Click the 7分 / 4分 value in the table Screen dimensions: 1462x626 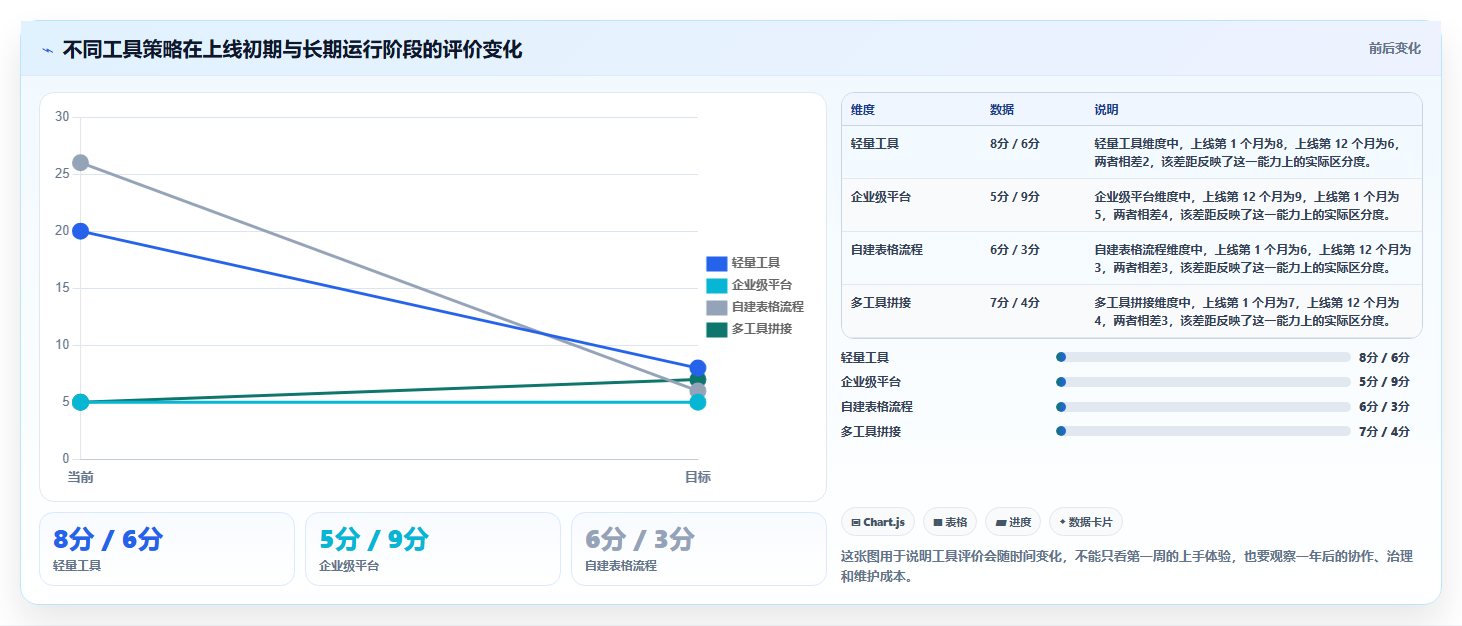pos(1015,303)
